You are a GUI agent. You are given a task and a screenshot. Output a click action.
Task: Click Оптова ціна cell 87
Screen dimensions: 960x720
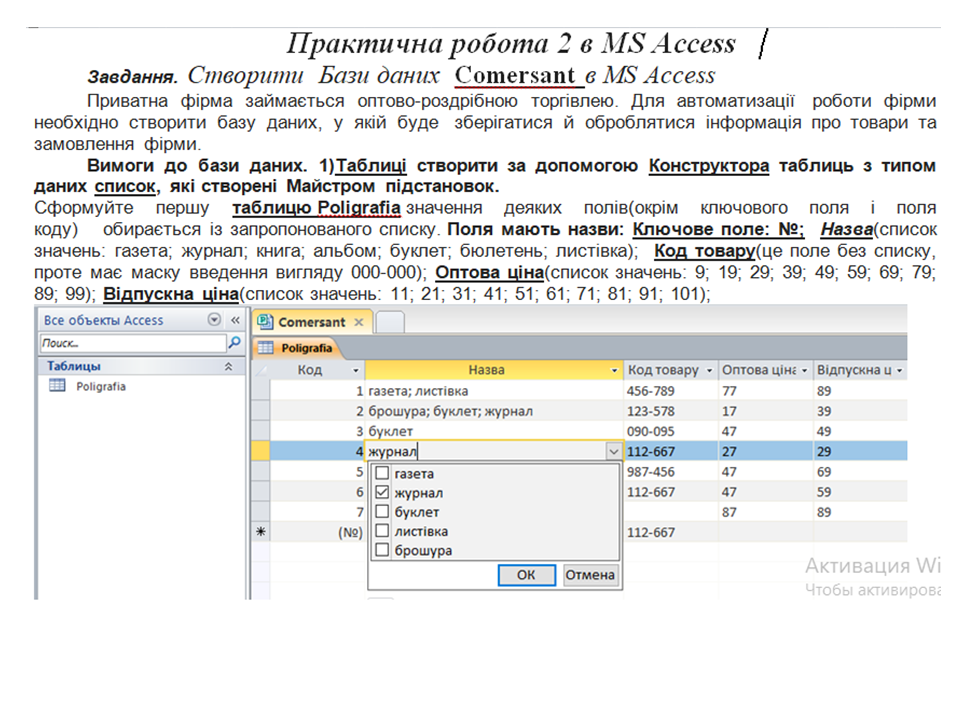[x=766, y=512]
